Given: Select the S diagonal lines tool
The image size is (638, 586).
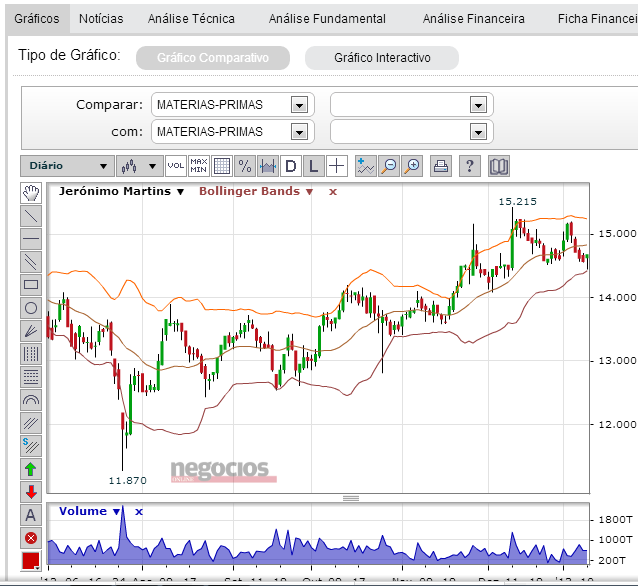Looking at the screenshot, I should point(31,446).
